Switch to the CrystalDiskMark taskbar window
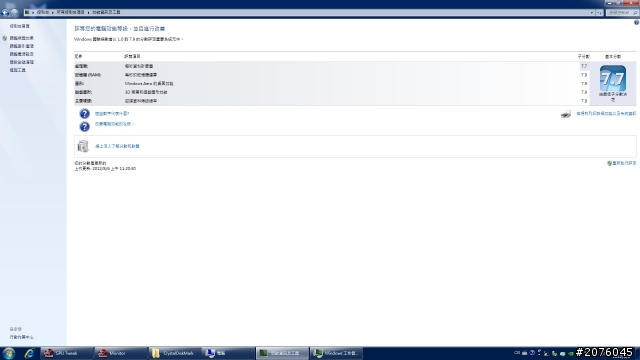 (174, 353)
